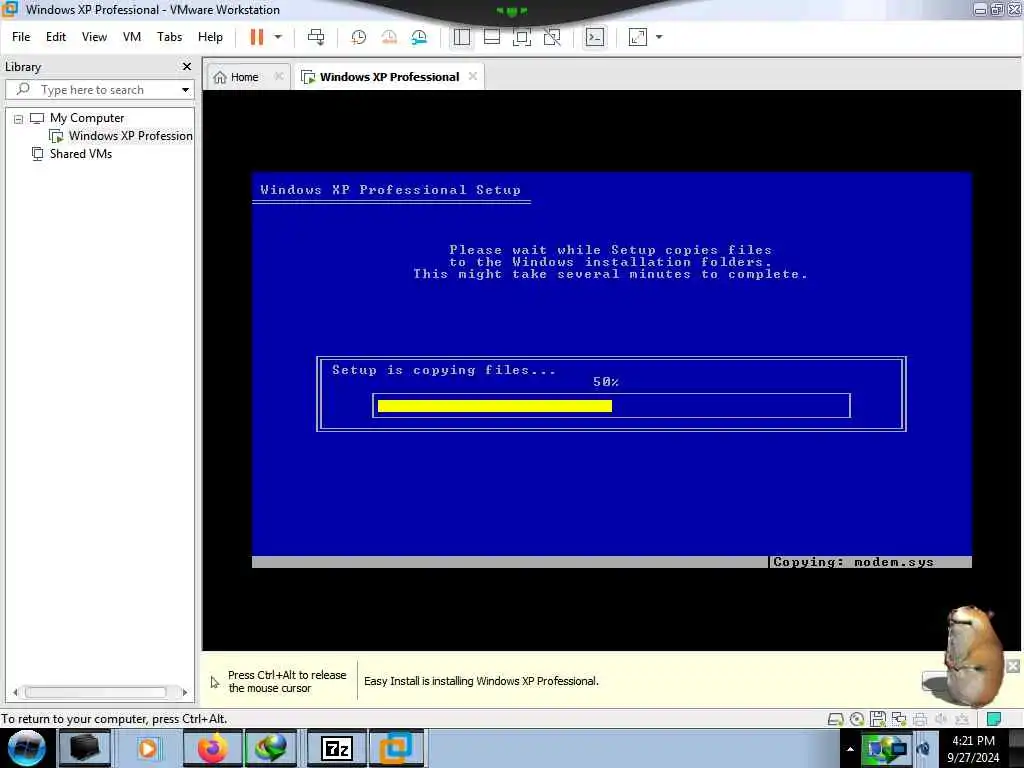Click the Setup copying progress bar
The image size is (1024, 768).
(x=611, y=406)
